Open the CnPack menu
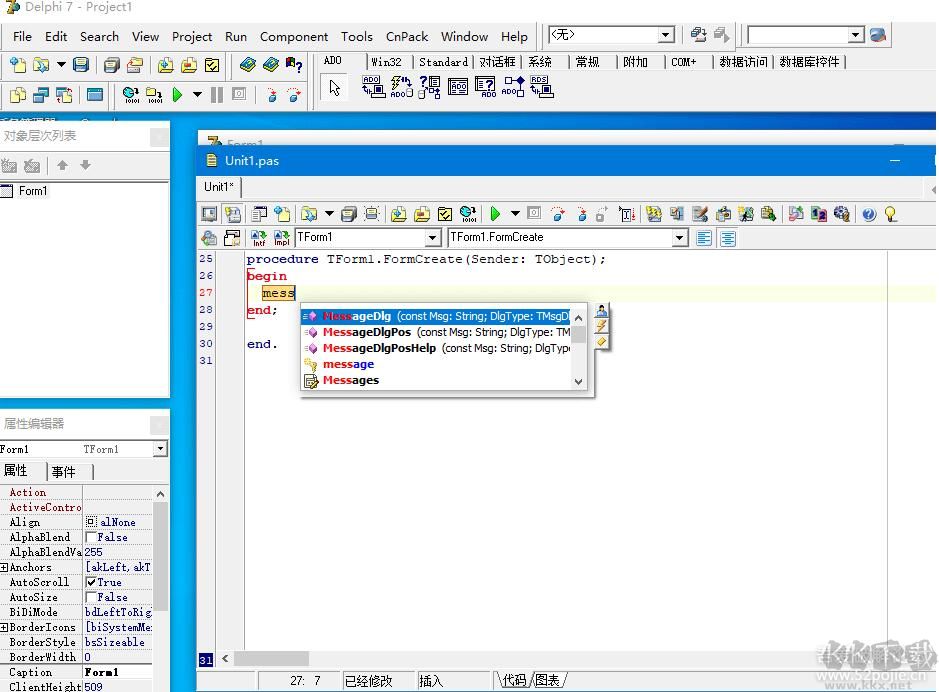 coord(407,36)
